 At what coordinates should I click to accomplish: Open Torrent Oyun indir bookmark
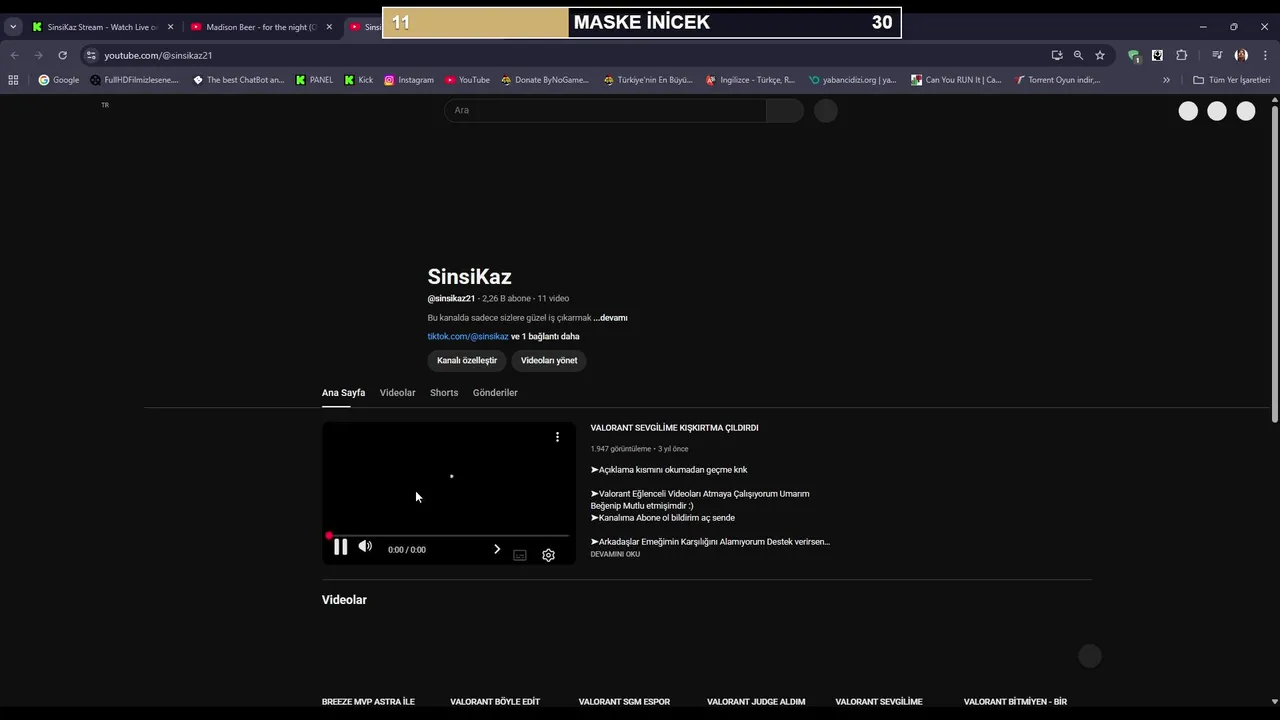pyautogui.click(x=1057, y=80)
